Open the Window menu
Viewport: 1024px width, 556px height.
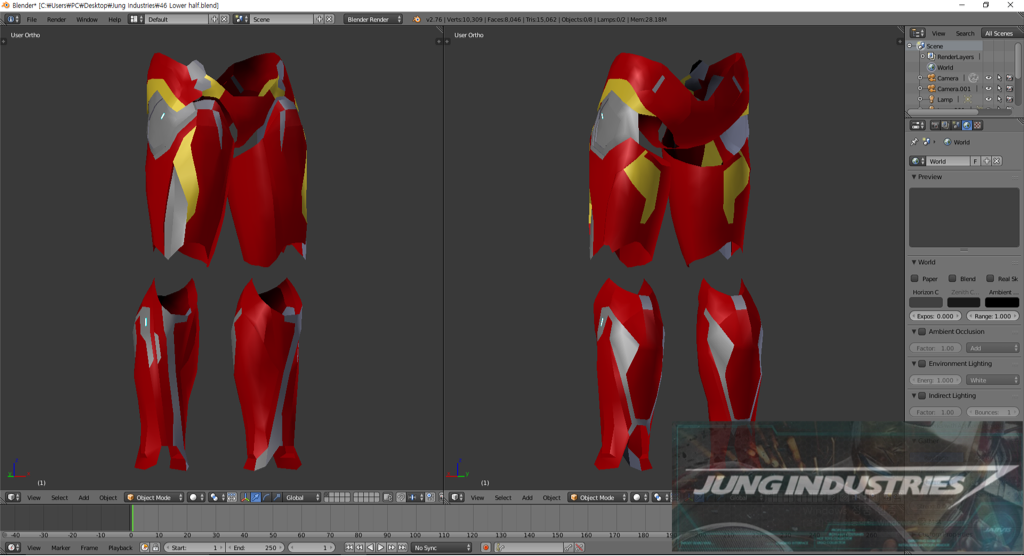(x=86, y=19)
